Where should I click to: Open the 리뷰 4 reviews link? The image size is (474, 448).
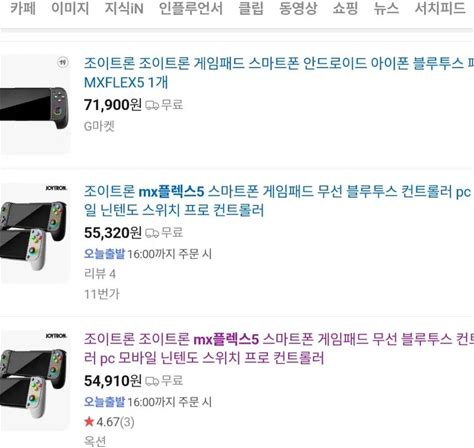pyautogui.click(x=100, y=274)
